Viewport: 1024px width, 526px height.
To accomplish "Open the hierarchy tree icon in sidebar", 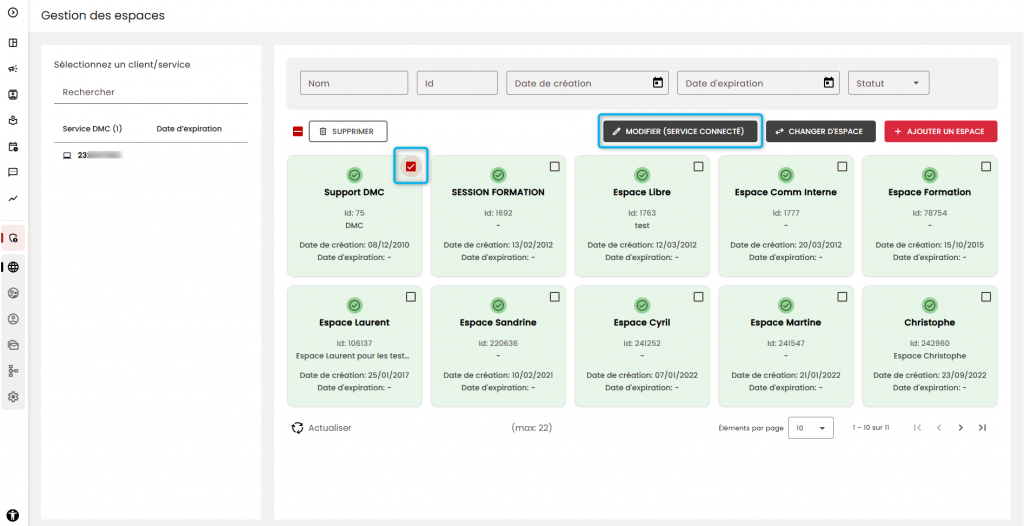I will point(13,370).
